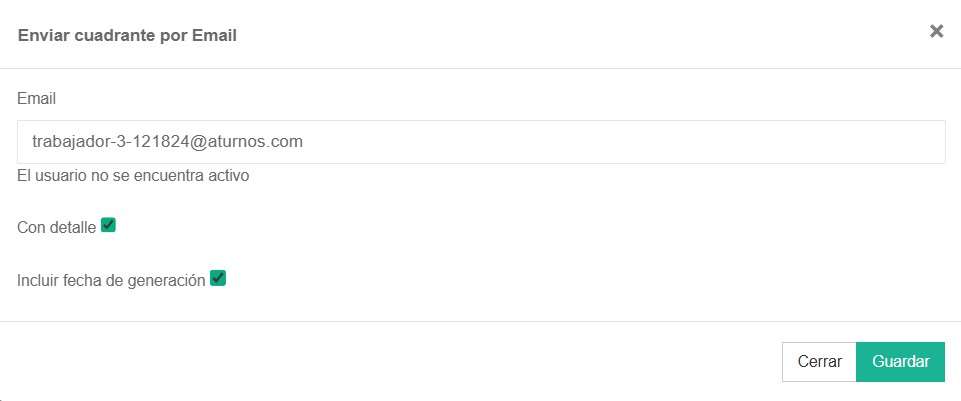The image size is (961, 401).
Task: Turn off the detail option green checkmark
Action: coord(109,225)
